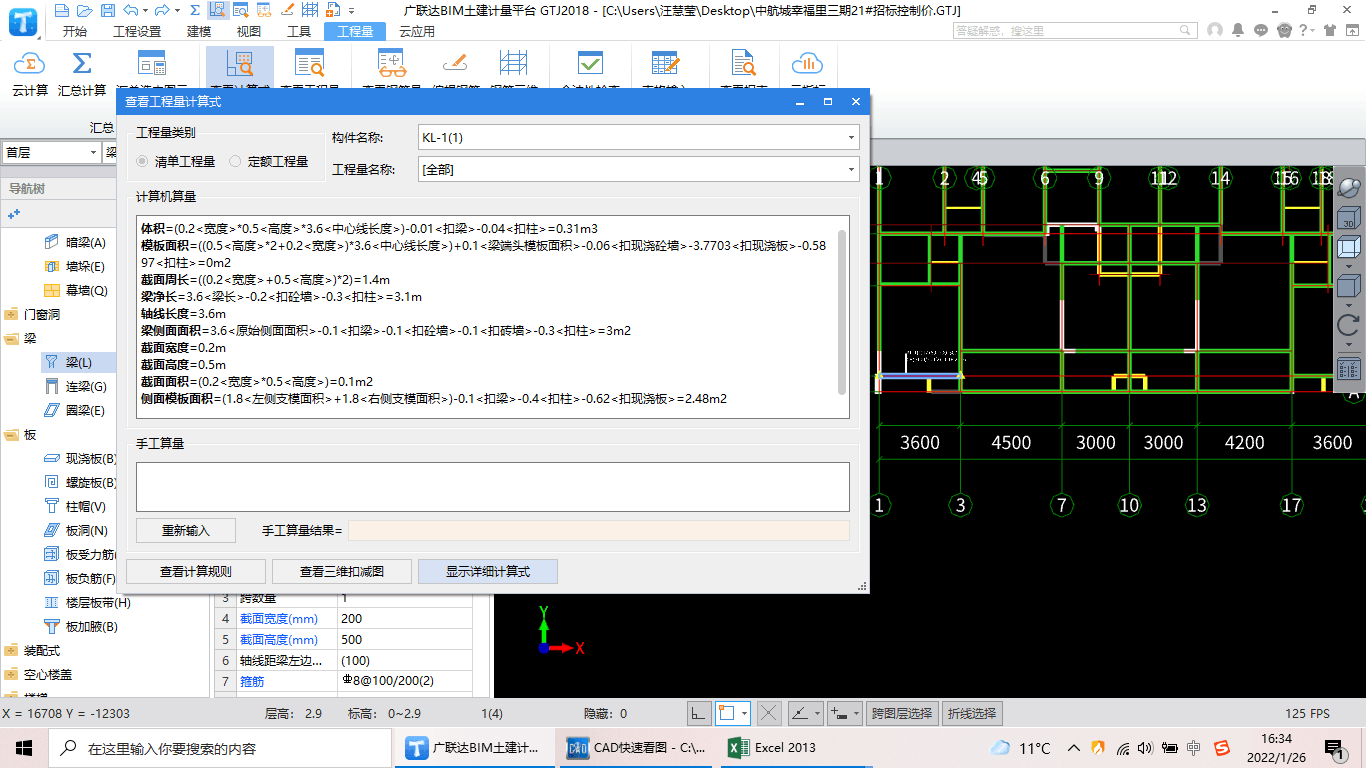Click the orthogonal mode icon in status bar
The height and width of the screenshot is (768, 1366).
(699, 713)
